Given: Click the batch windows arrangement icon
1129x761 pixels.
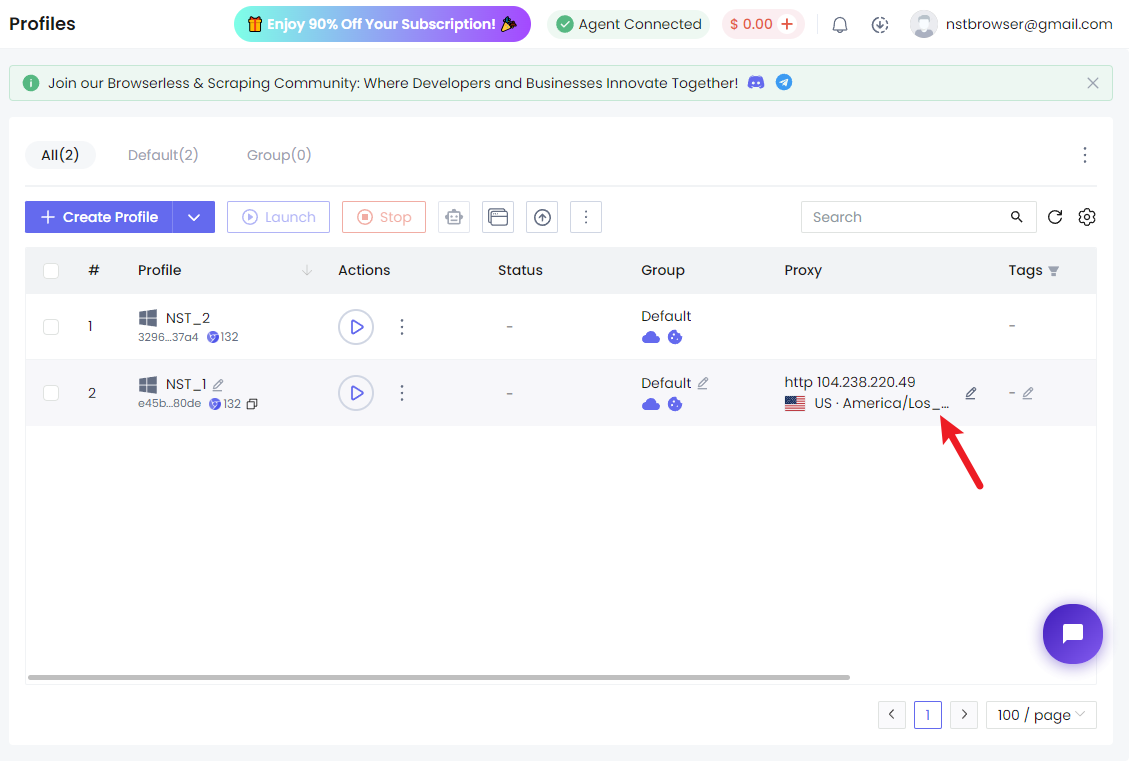Looking at the screenshot, I should (x=497, y=217).
